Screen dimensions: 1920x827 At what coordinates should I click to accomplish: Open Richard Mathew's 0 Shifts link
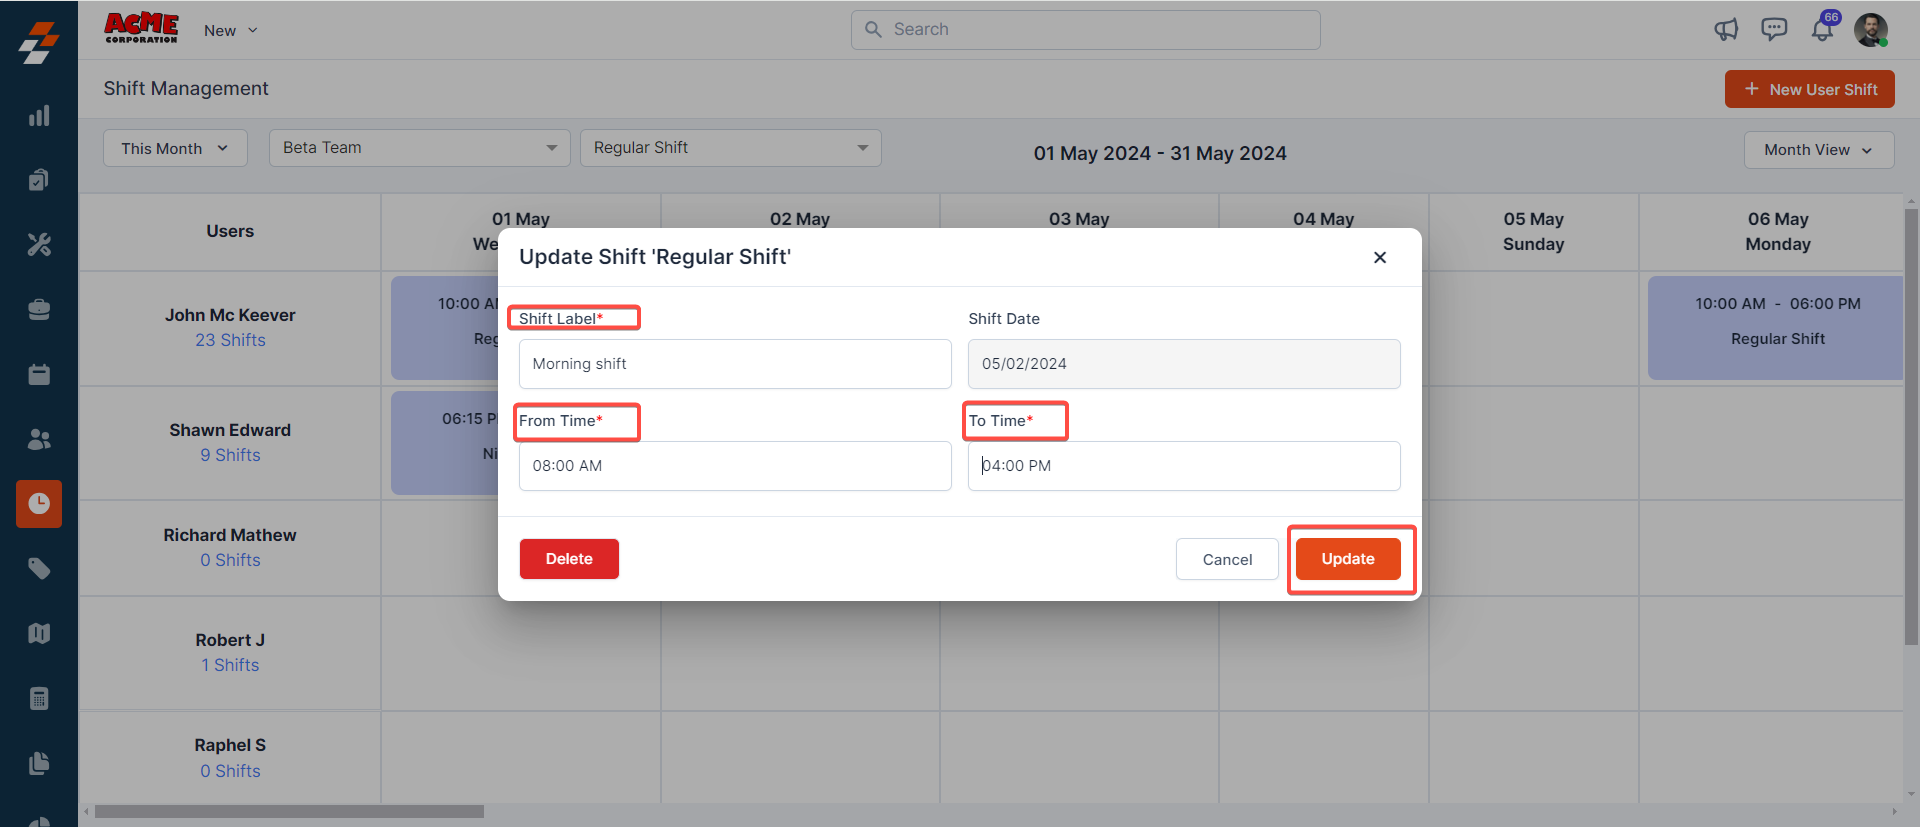coord(230,560)
